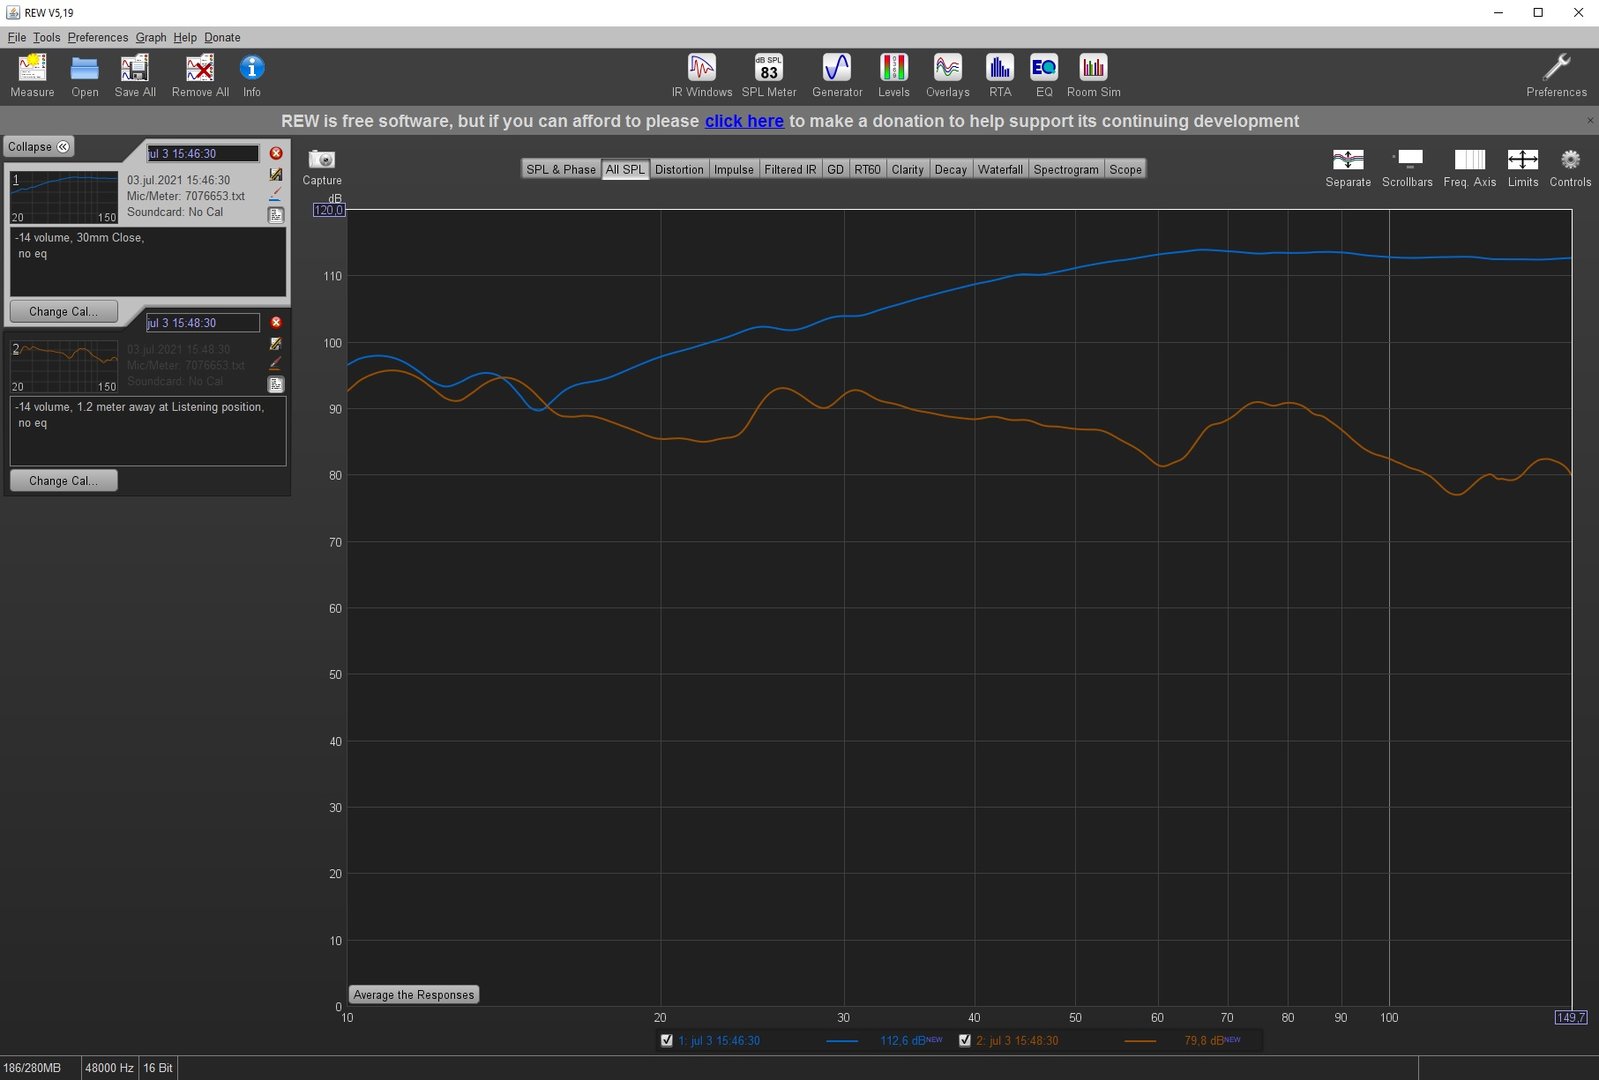The height and width of the screenshot is (1080, 1599).
Task: Click the Capture camera icon
Action: pos(321,160)
